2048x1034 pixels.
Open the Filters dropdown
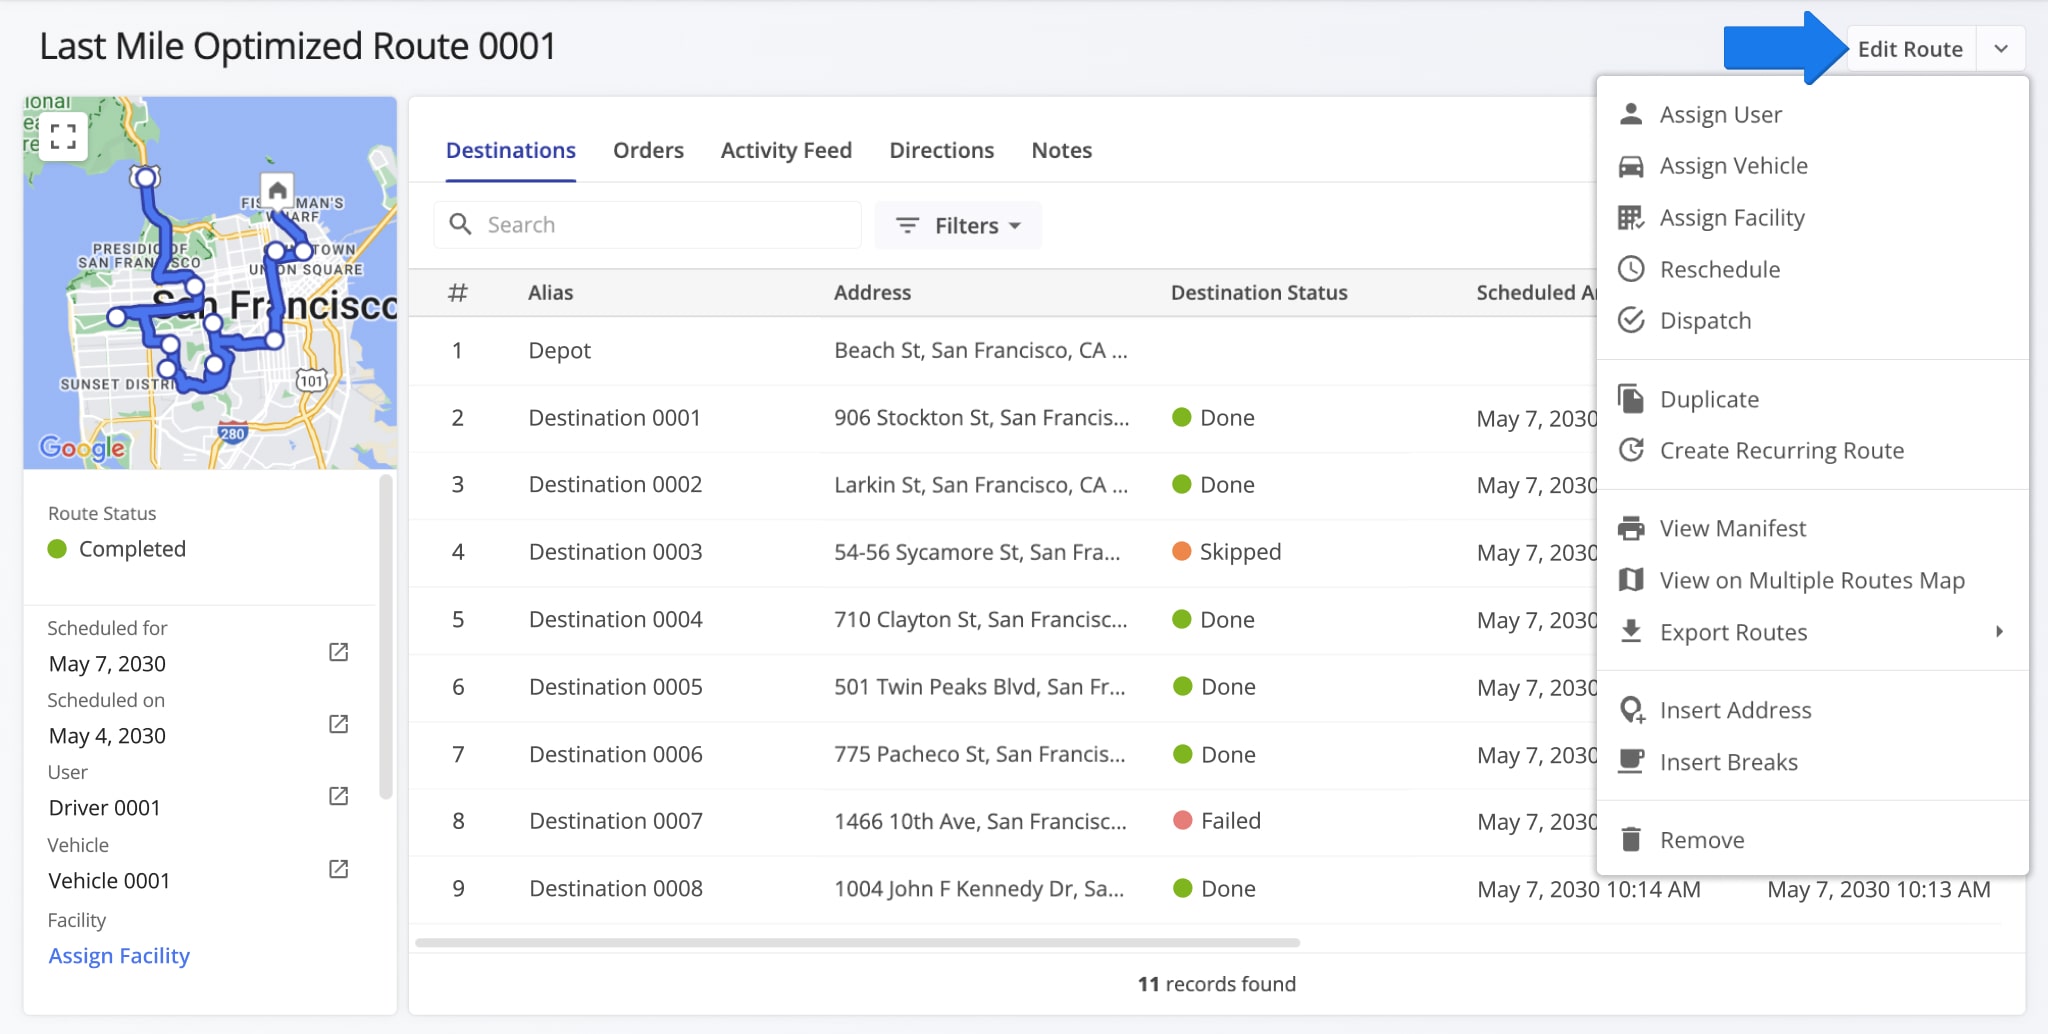coord(957,225)
